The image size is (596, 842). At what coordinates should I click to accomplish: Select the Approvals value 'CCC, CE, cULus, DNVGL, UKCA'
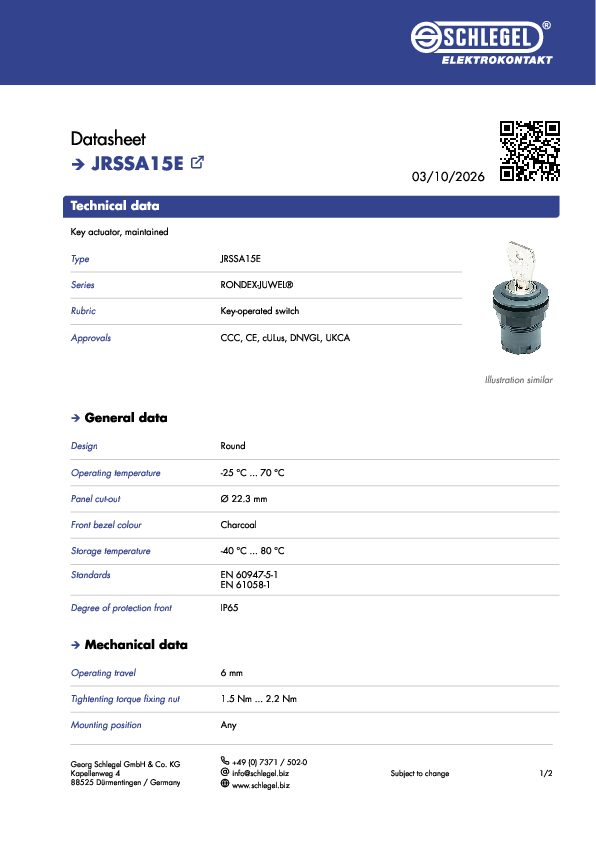tap(285, 338)
